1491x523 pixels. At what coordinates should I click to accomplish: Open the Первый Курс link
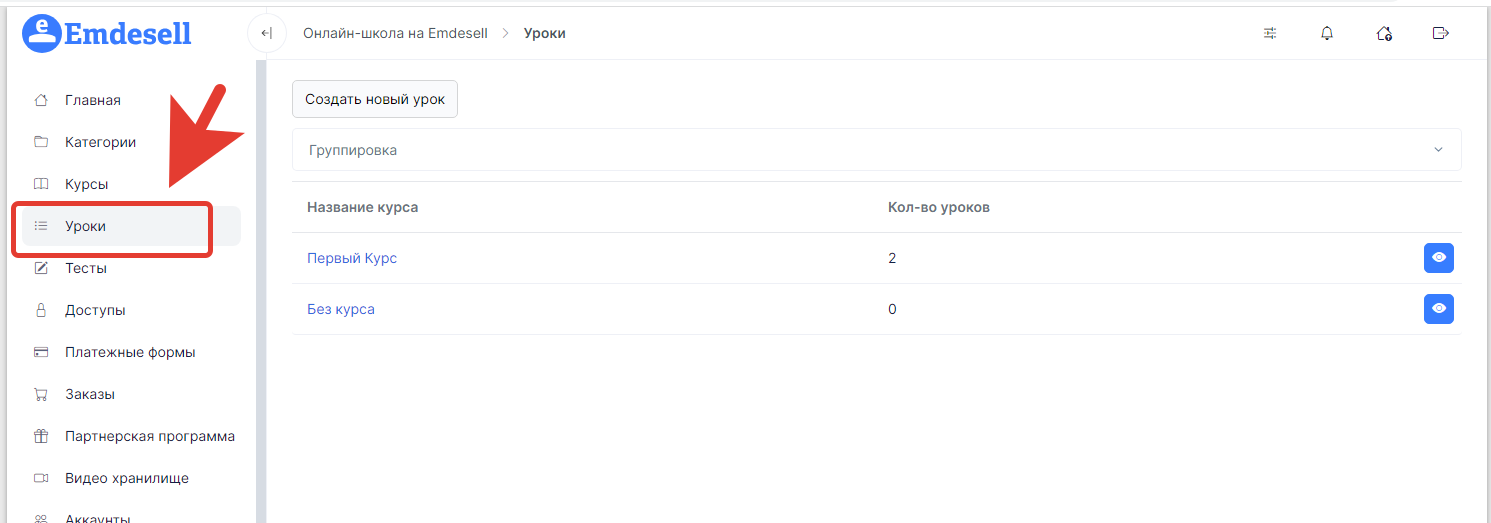coord(352,258)
